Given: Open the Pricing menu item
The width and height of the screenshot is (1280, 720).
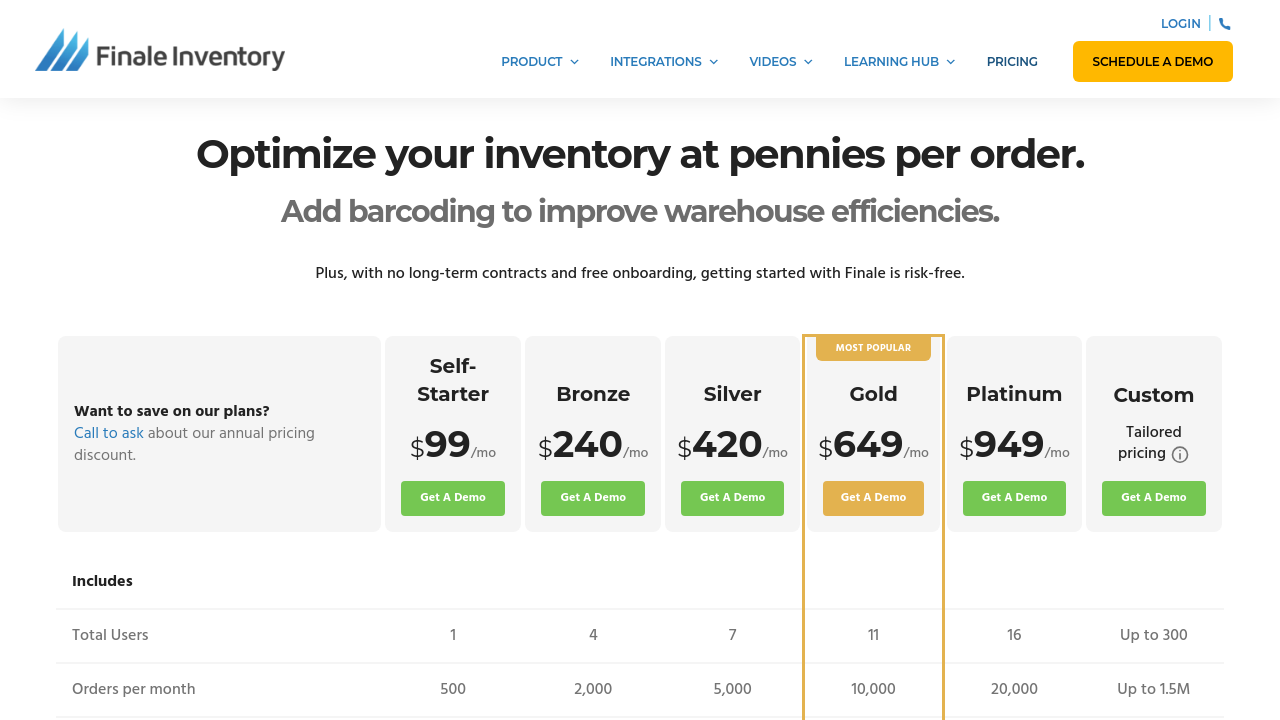Looking at the screenshot, I should (1012, 62).
